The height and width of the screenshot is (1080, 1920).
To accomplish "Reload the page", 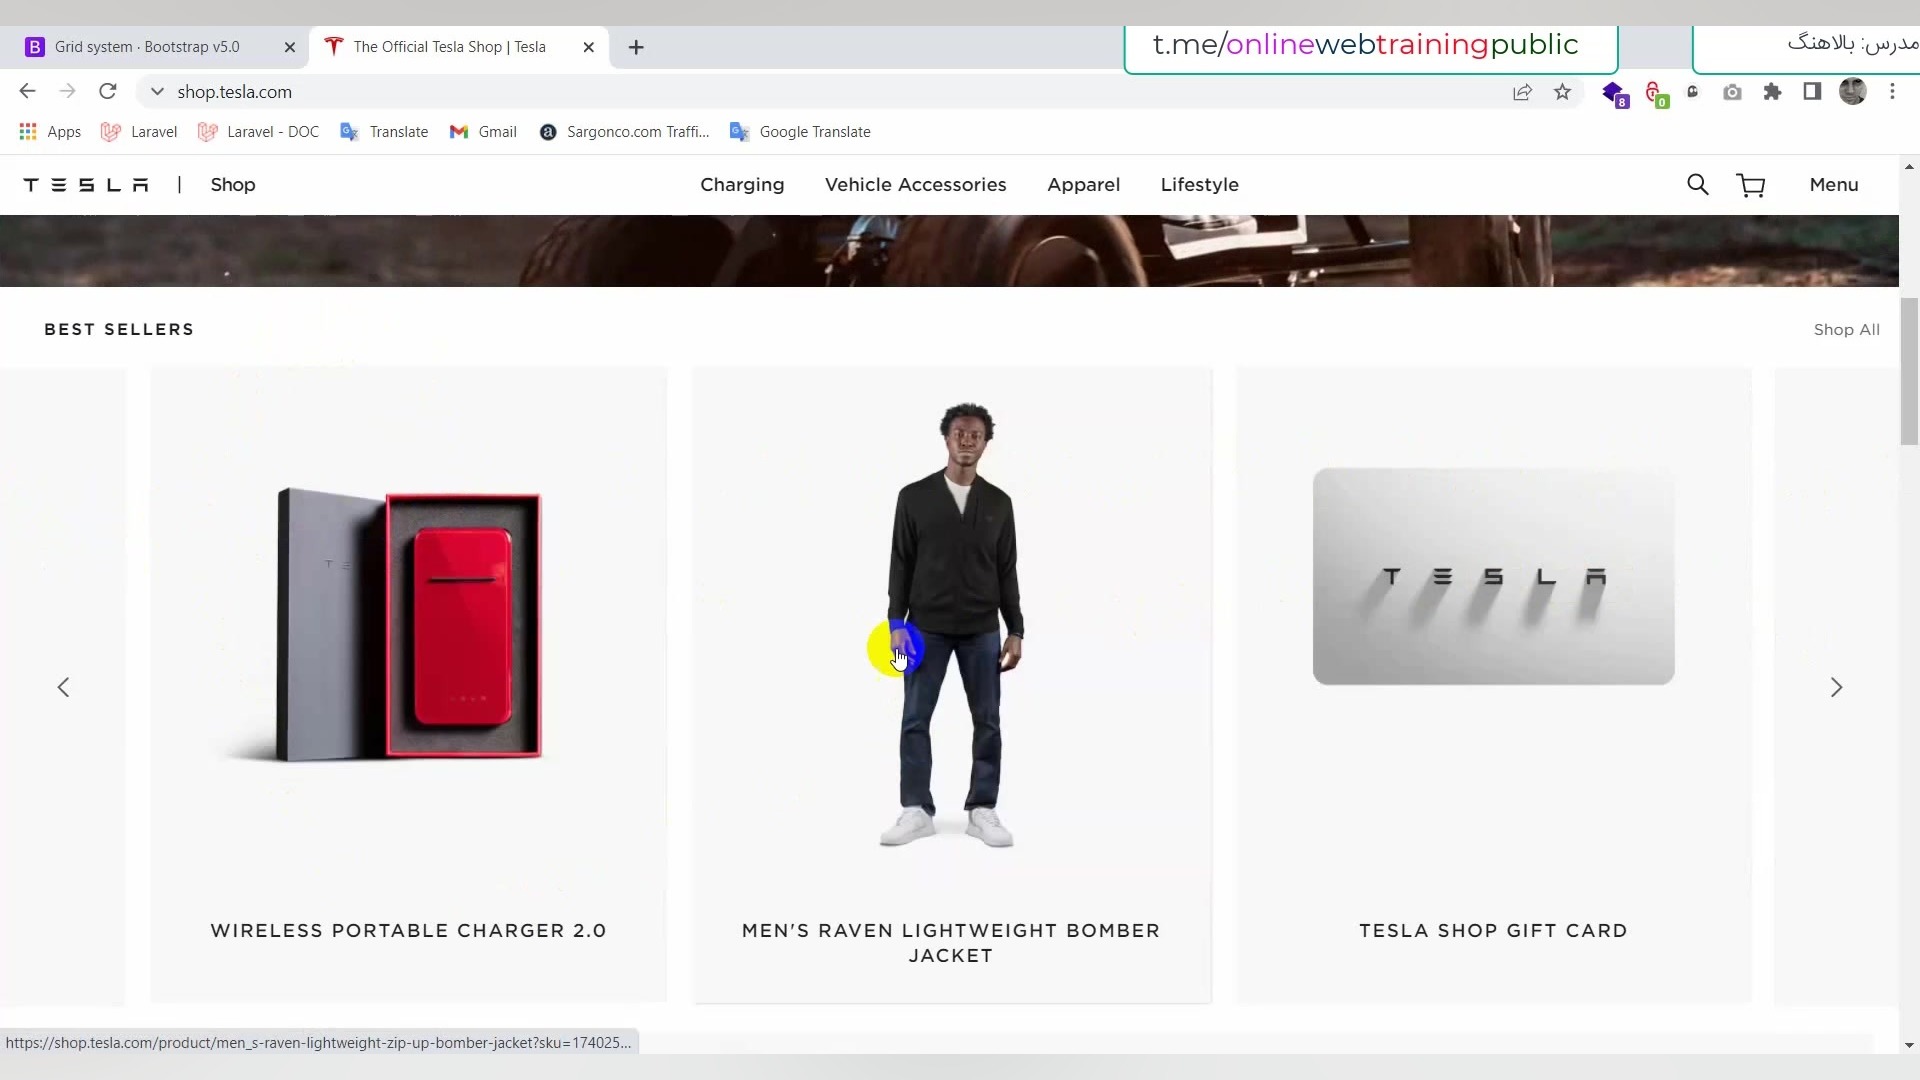I will click(x=108, y=92).
